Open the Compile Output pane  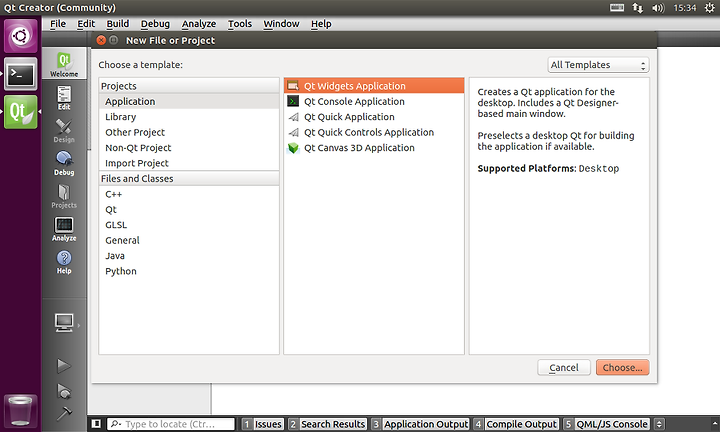pyautogui.click(x=516, y=424)
